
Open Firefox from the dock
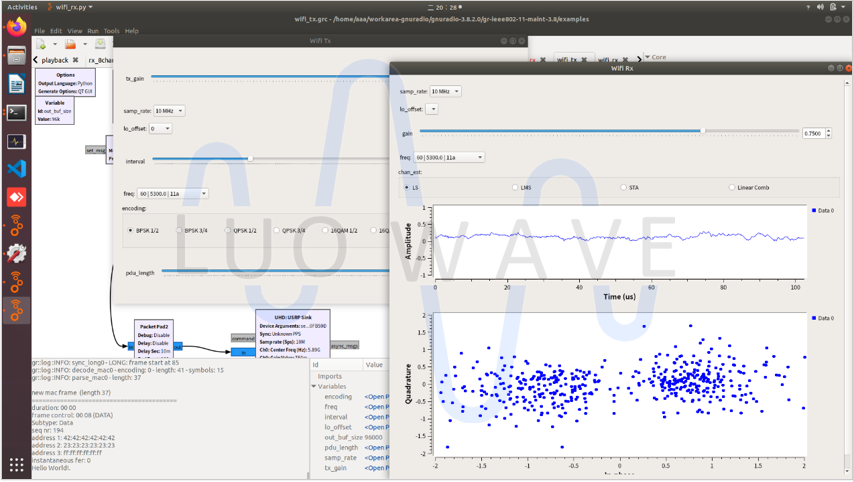click(x=16, y=28)
